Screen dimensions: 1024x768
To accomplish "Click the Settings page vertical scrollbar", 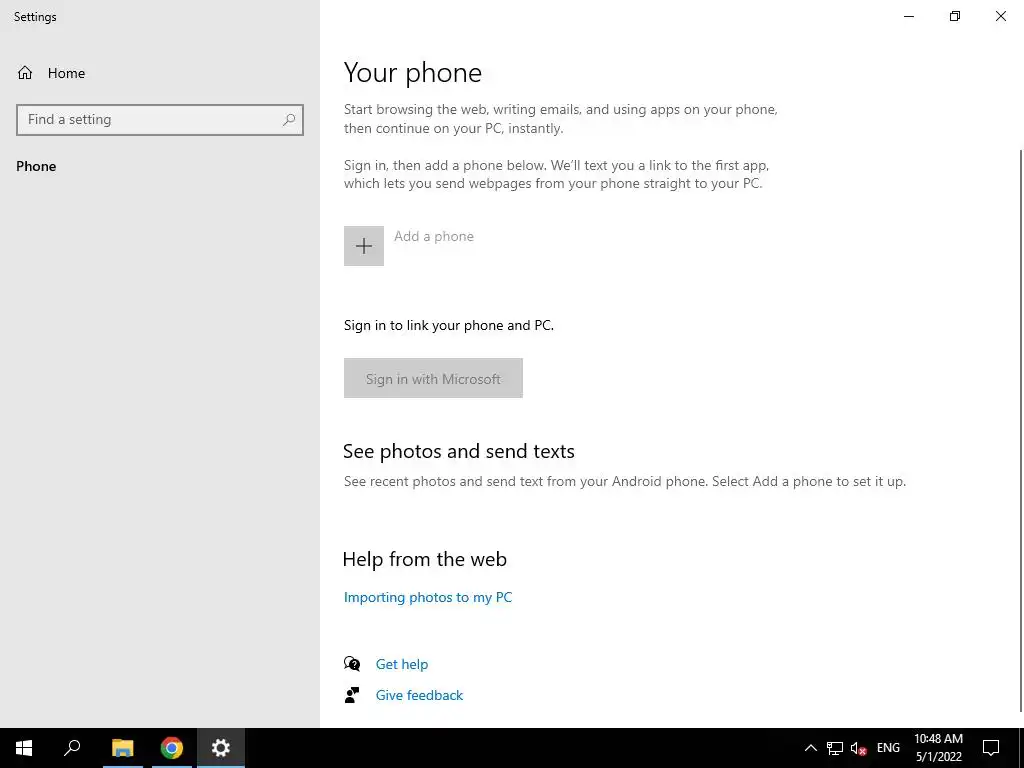I will [x=1021, y=431].
